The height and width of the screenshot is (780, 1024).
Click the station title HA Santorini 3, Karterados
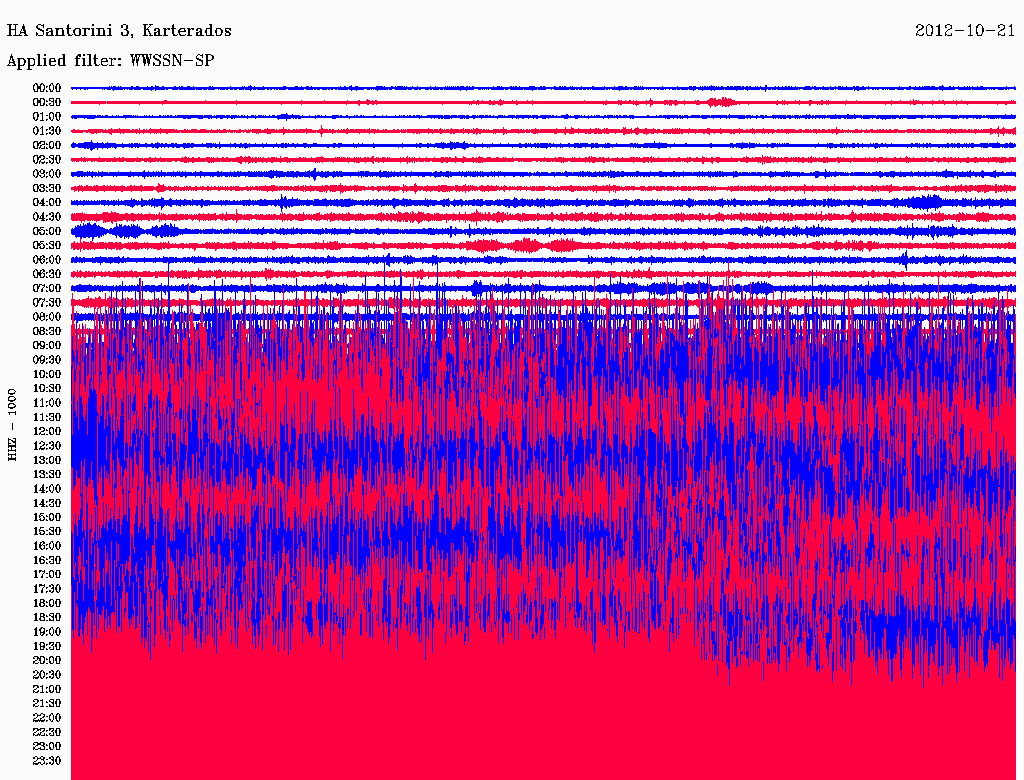[119, 31]
